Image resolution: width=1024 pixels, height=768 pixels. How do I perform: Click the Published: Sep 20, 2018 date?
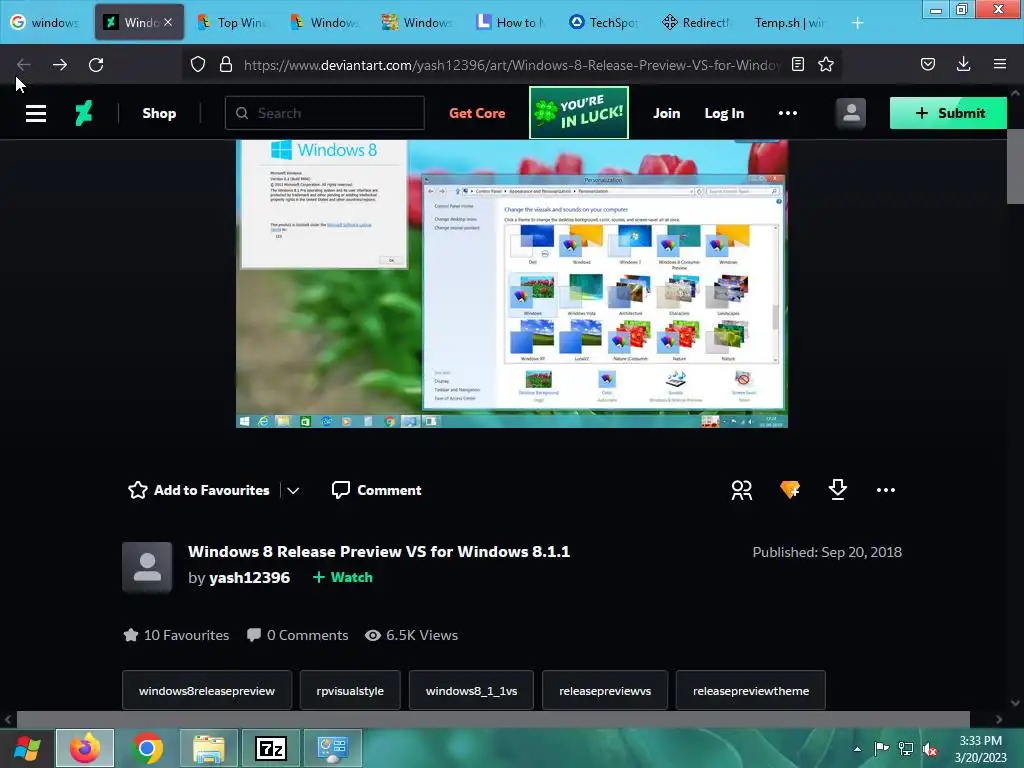[x=827, y=552]
